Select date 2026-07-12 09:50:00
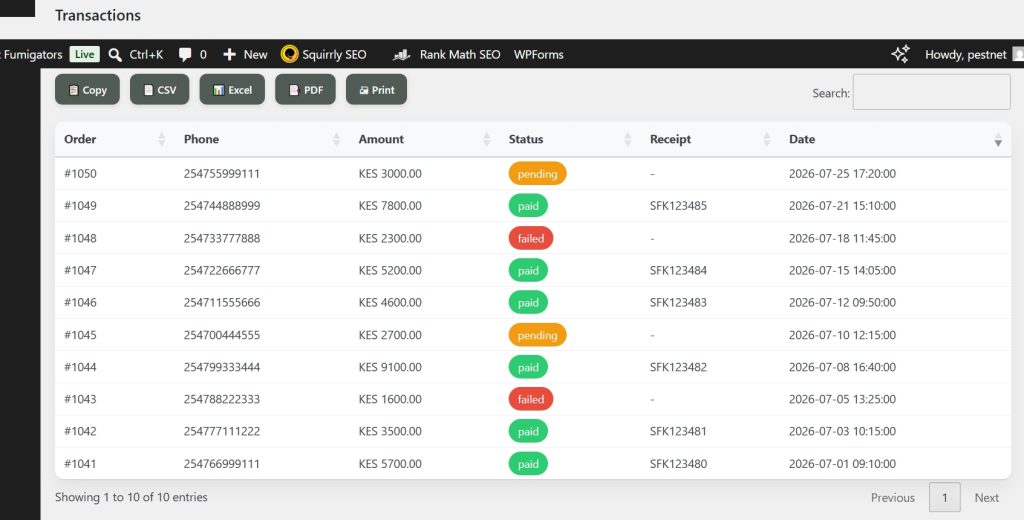 [842, 302]
